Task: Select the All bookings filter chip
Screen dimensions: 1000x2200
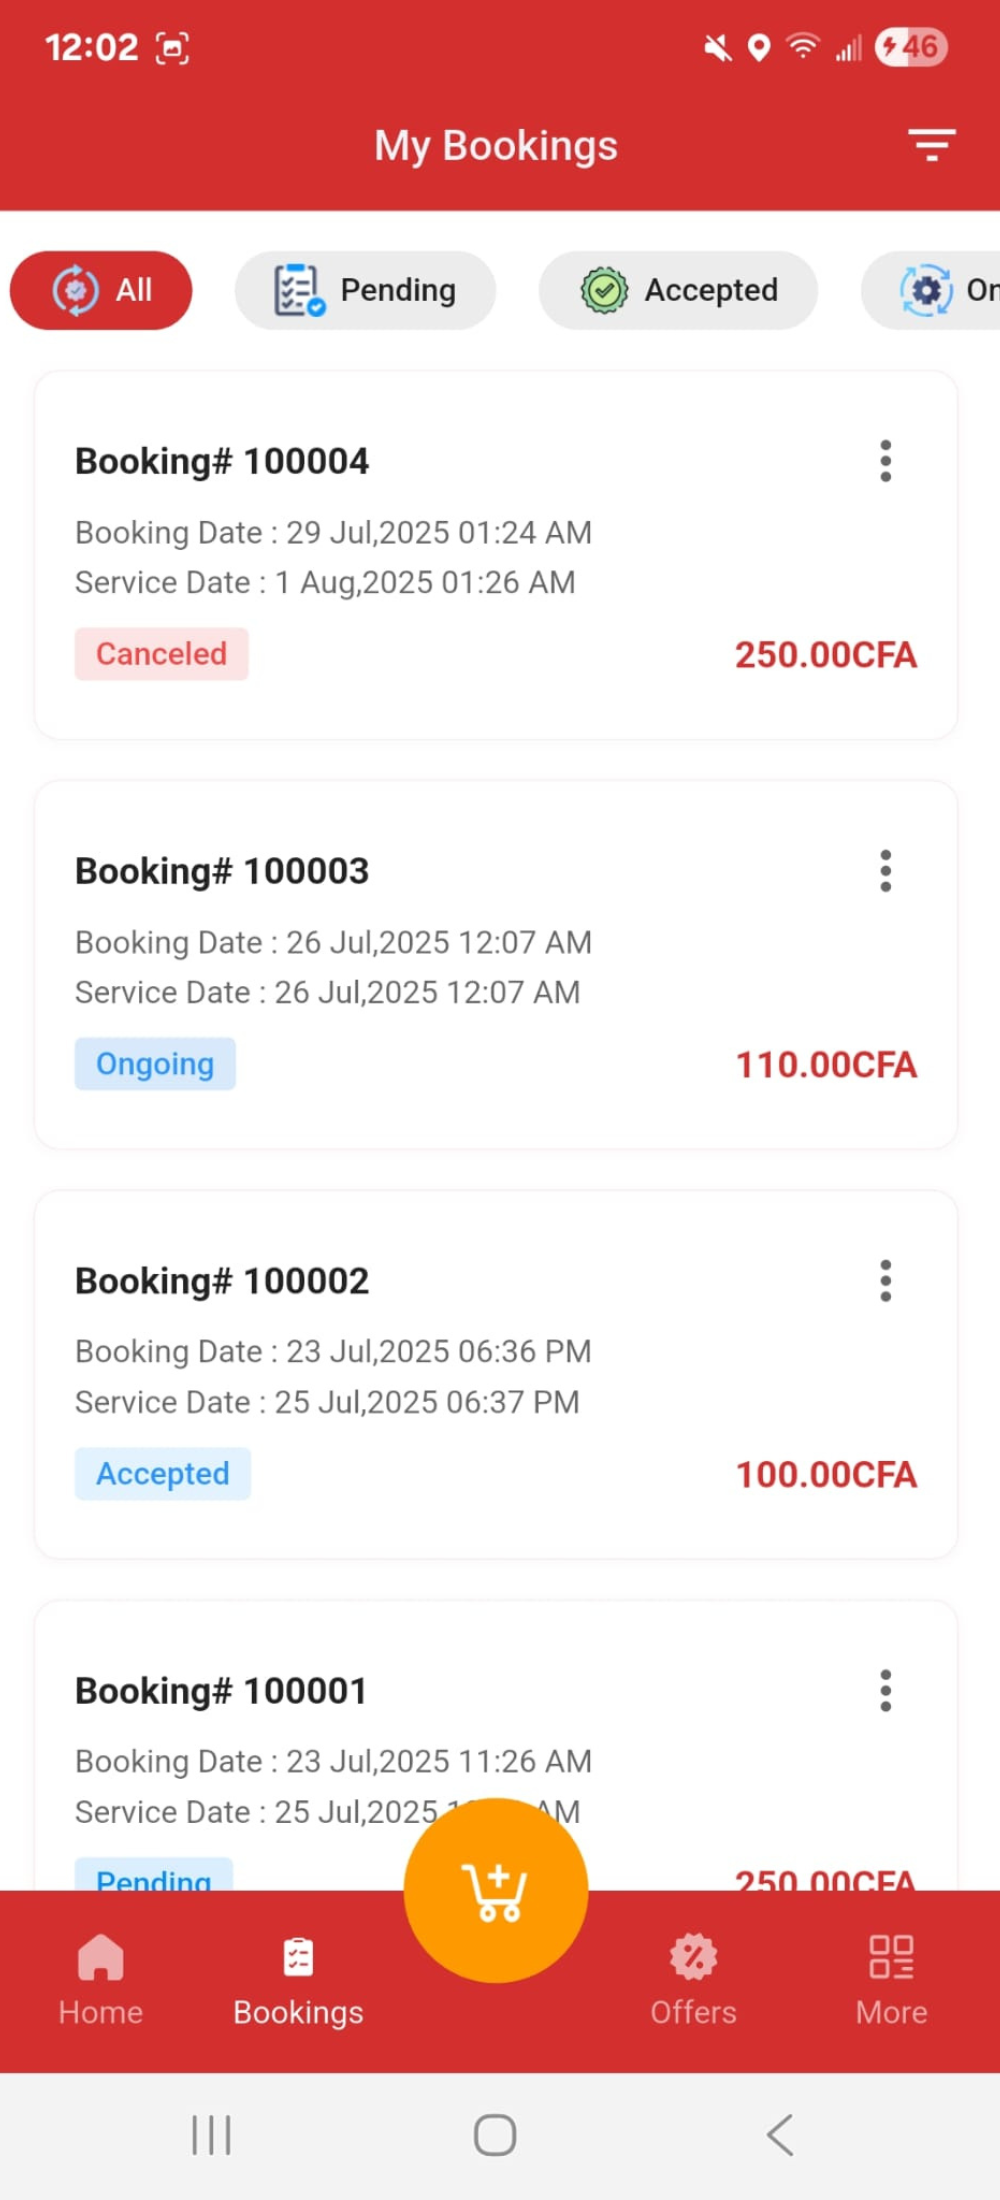Action: [101, 290]
